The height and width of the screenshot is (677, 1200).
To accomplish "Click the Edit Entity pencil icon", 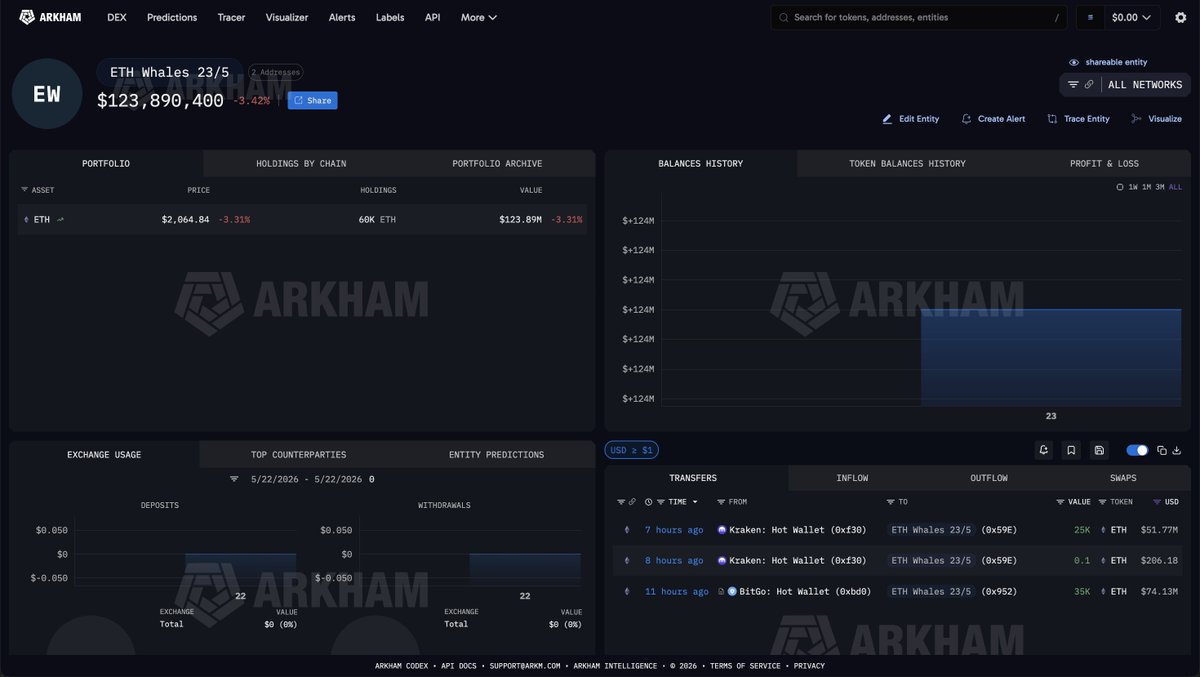I will 887,119.
